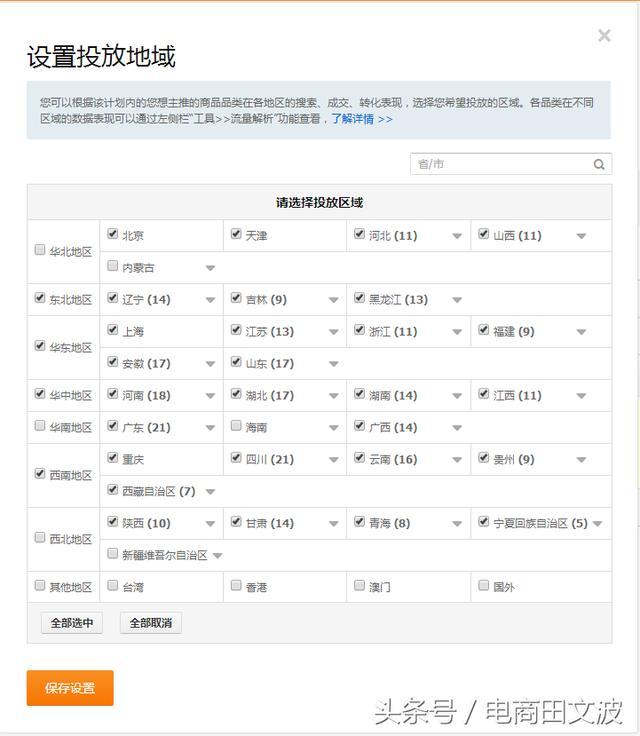Close the 设置投放地域 dialog
This screenshot has height=736, width=640.
point(604,36)
